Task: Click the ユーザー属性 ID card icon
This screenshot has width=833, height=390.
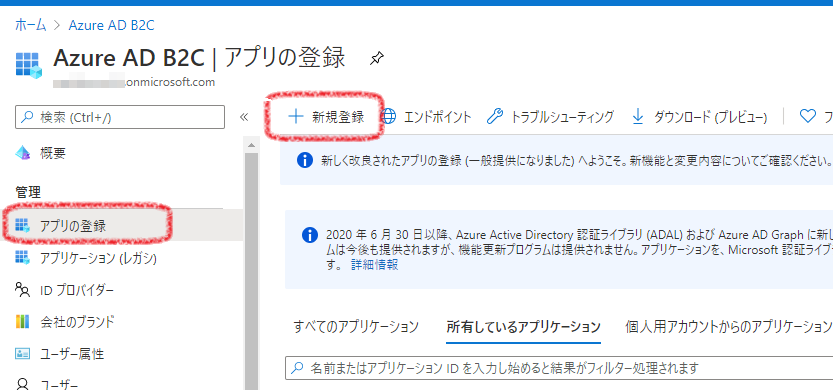Action: click(x=22, y=354)
